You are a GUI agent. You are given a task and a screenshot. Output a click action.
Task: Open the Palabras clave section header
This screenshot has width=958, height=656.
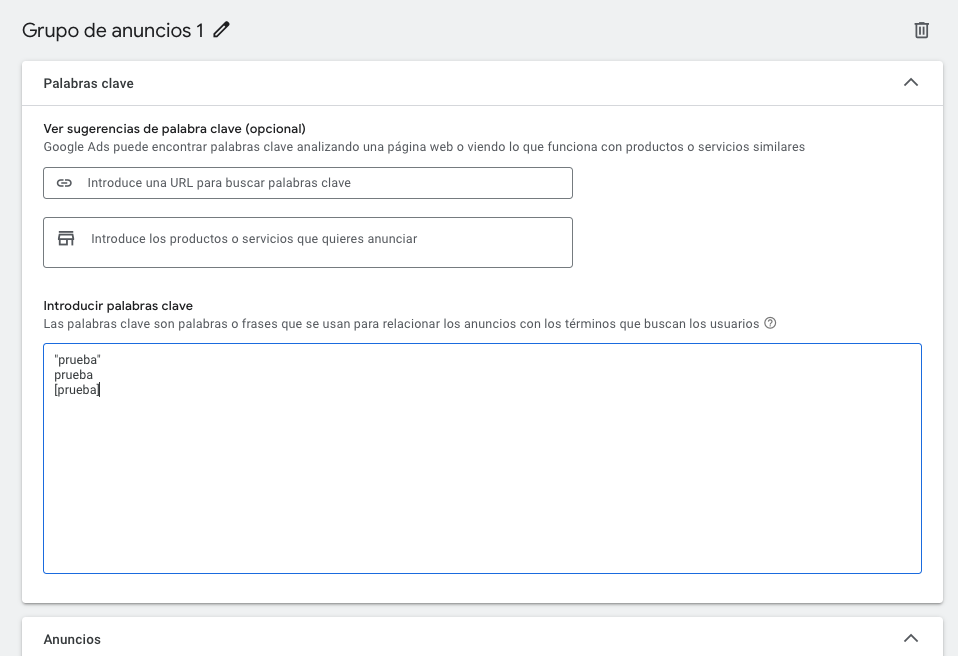pyautogui.click(x=88, y=83)
